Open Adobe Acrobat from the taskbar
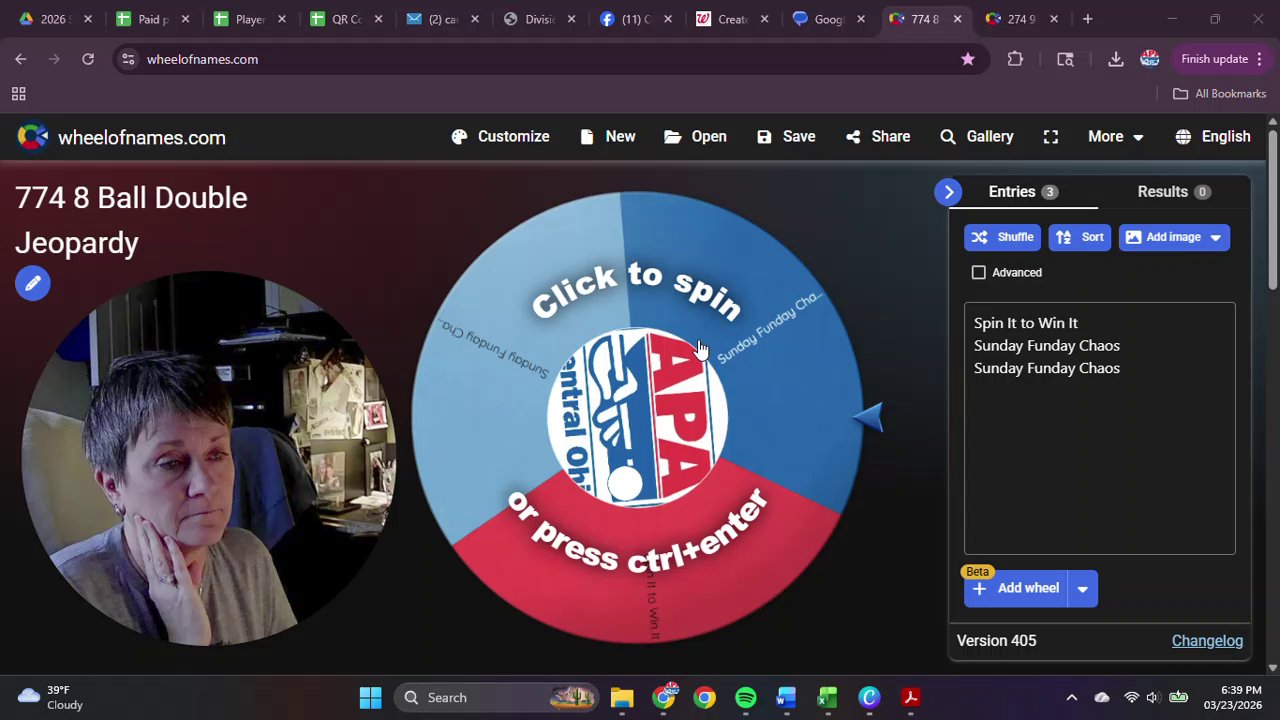 point(910,697)
